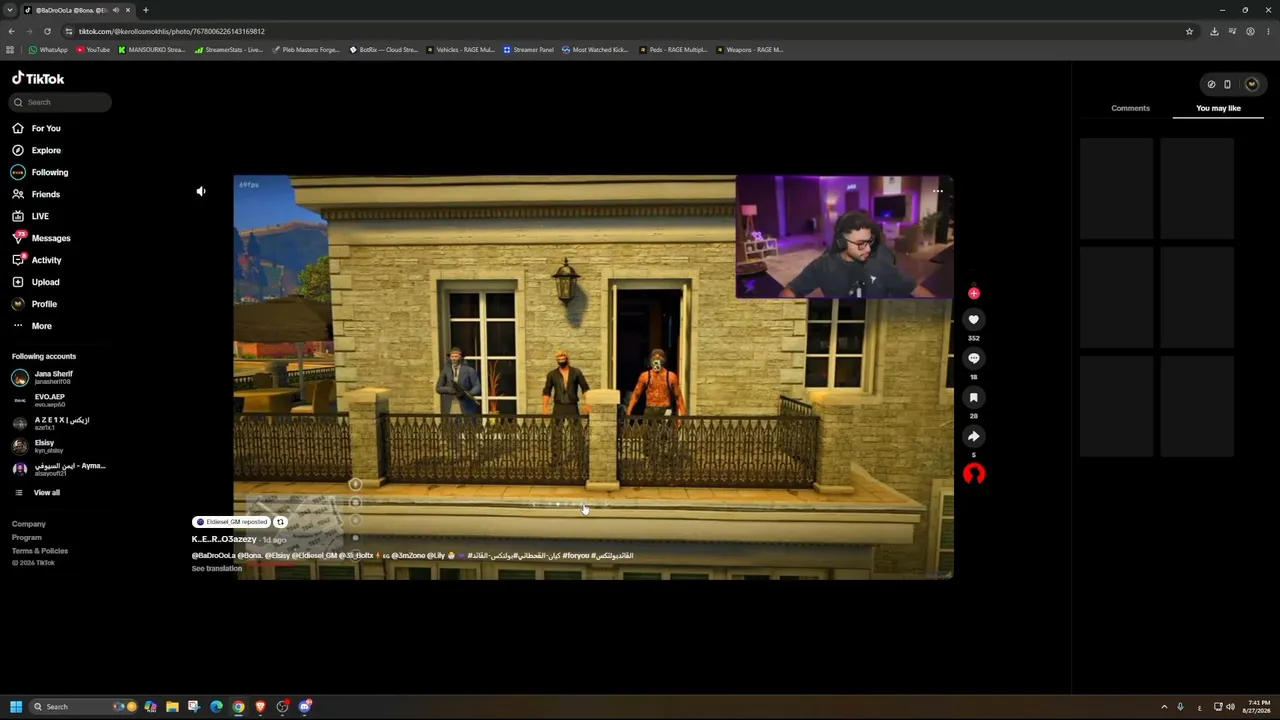Image resolution: width=1280 pixels, height=720 pixels.
Task: Share the video with the arrow icon
Action: [x=973, y=437]
